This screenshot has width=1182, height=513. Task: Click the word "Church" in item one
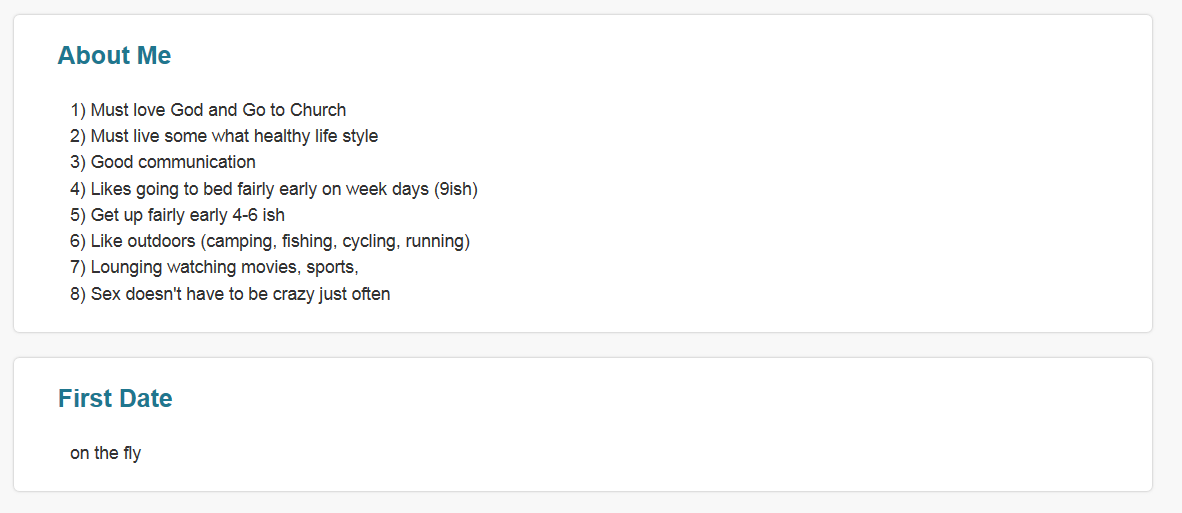pos(318,110)
